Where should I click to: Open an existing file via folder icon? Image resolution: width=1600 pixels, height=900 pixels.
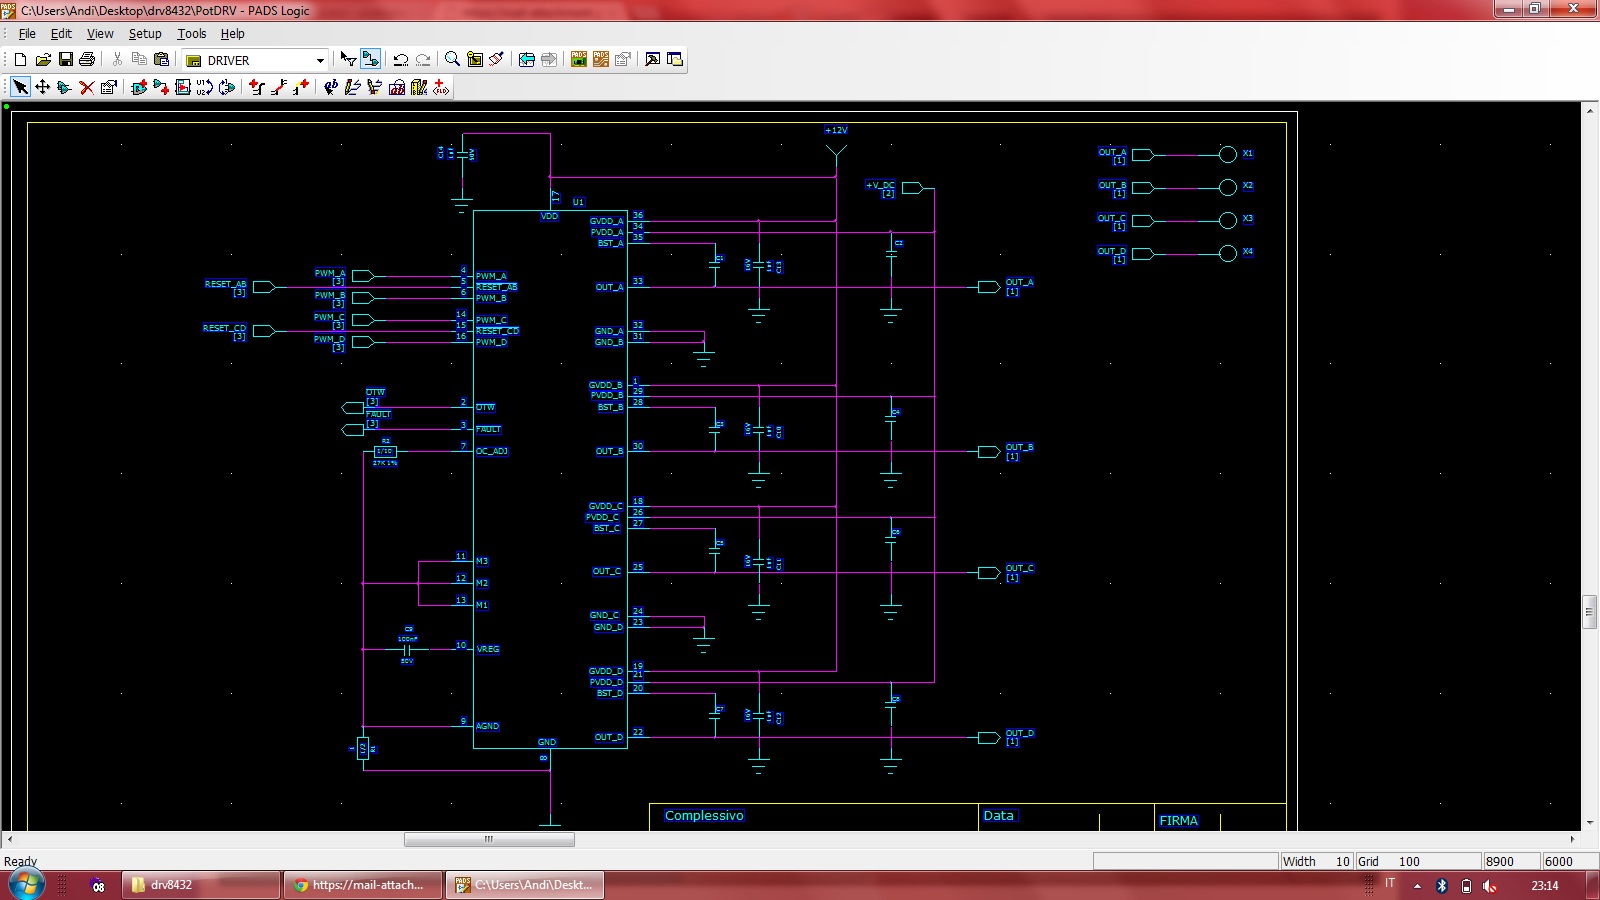pos(43,60)
